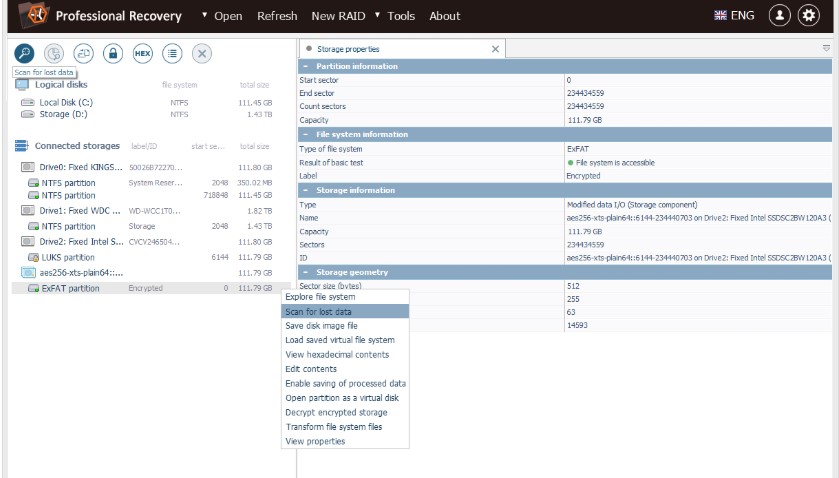Image resolution: width=839 pixels, height=478 pixels.
Task: Click the padlock decrypt storage icon
Action: pos(113,53)
